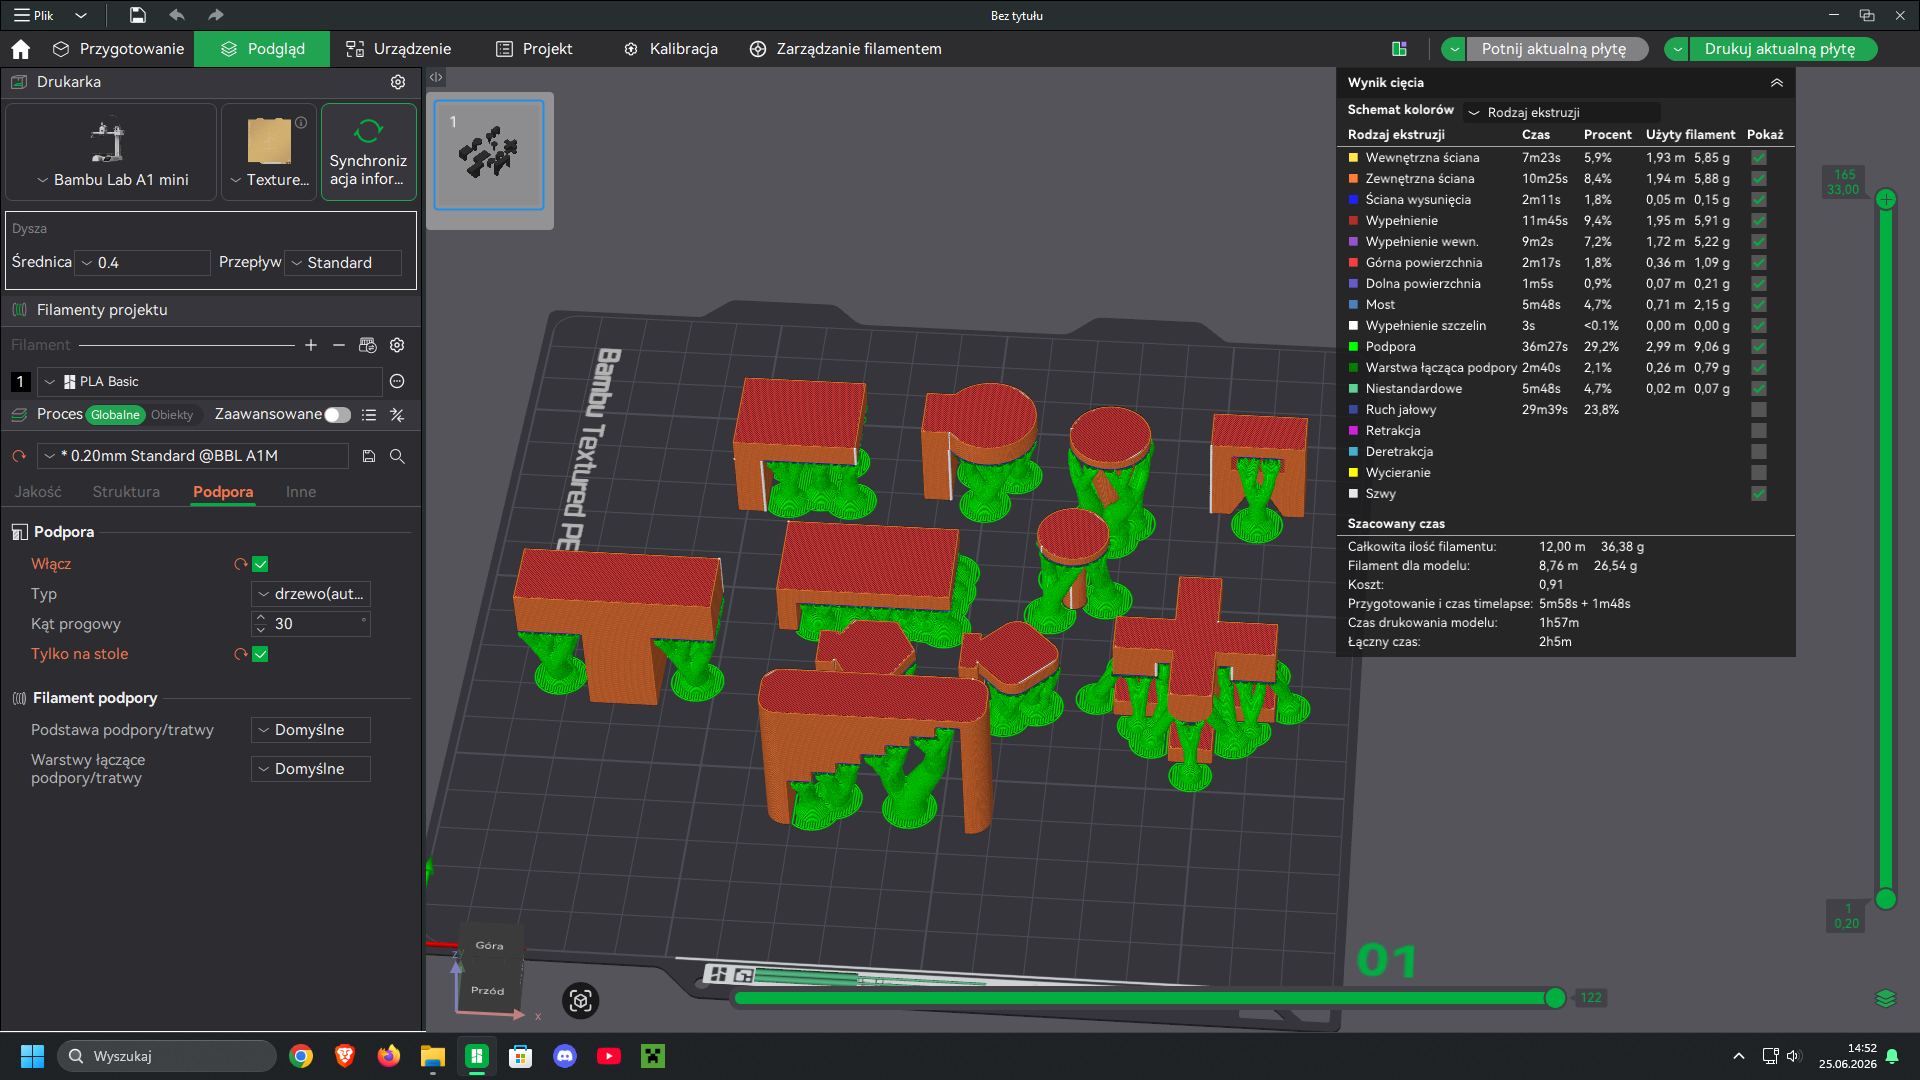The image size is (1920, 1080).
Task: Edit PLA Basic filament preset options
Action: click(397, 381)
